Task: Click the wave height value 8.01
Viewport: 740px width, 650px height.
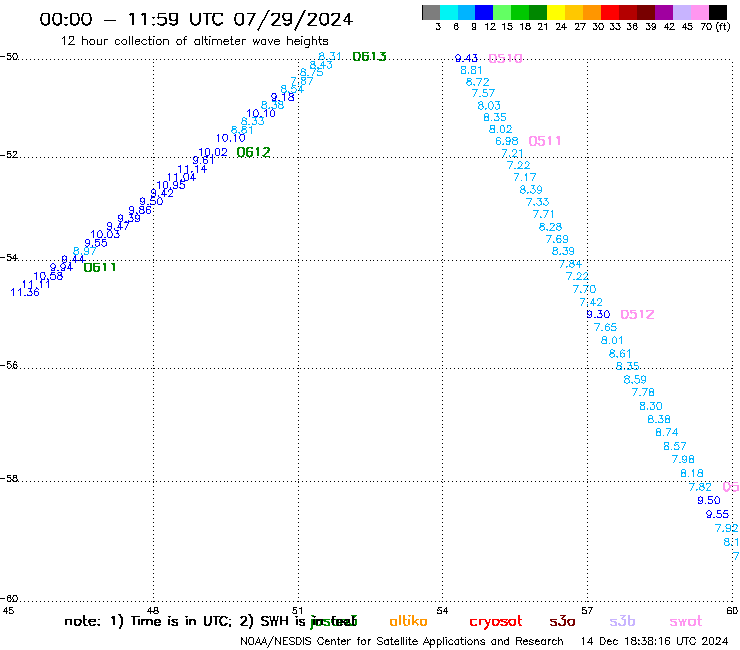Action: (x=612, y=340)
